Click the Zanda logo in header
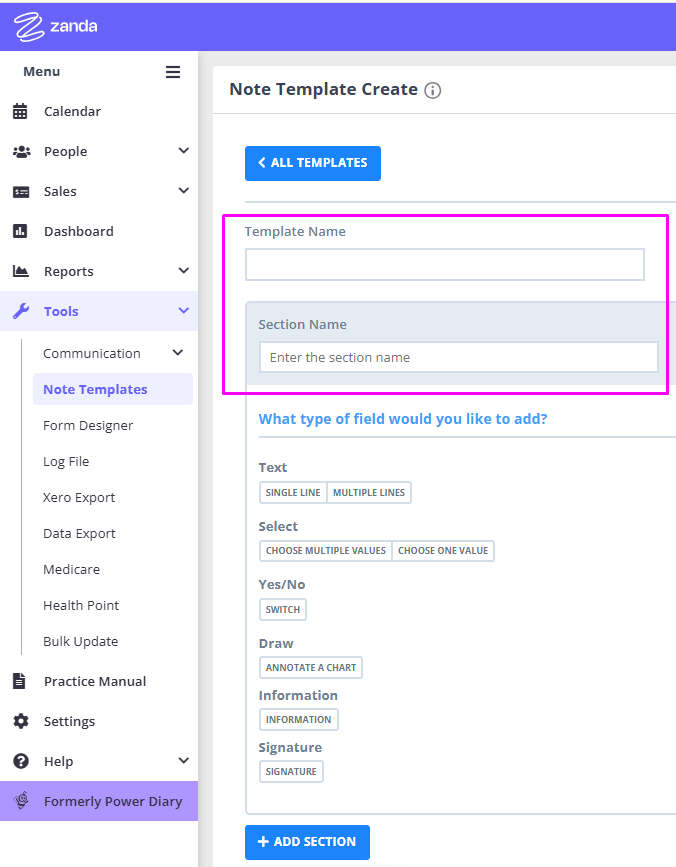 [56, 26]
